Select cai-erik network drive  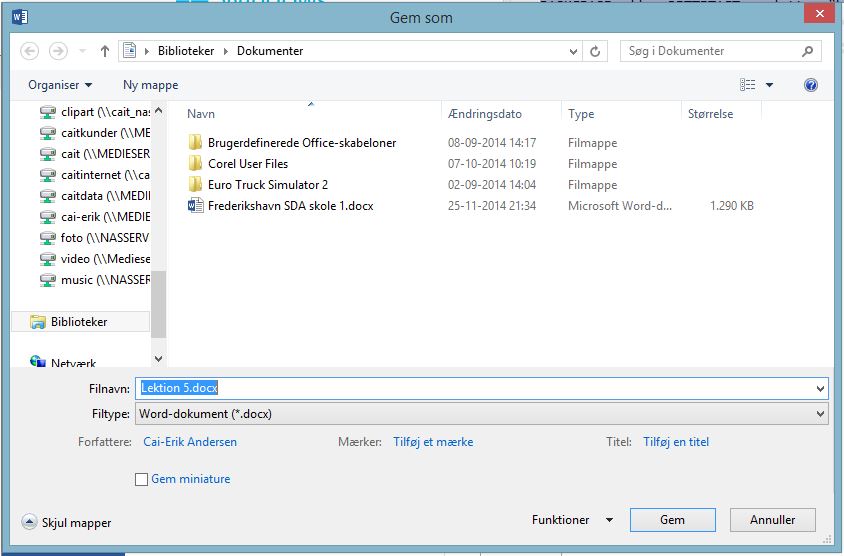[x=95, y=217]
